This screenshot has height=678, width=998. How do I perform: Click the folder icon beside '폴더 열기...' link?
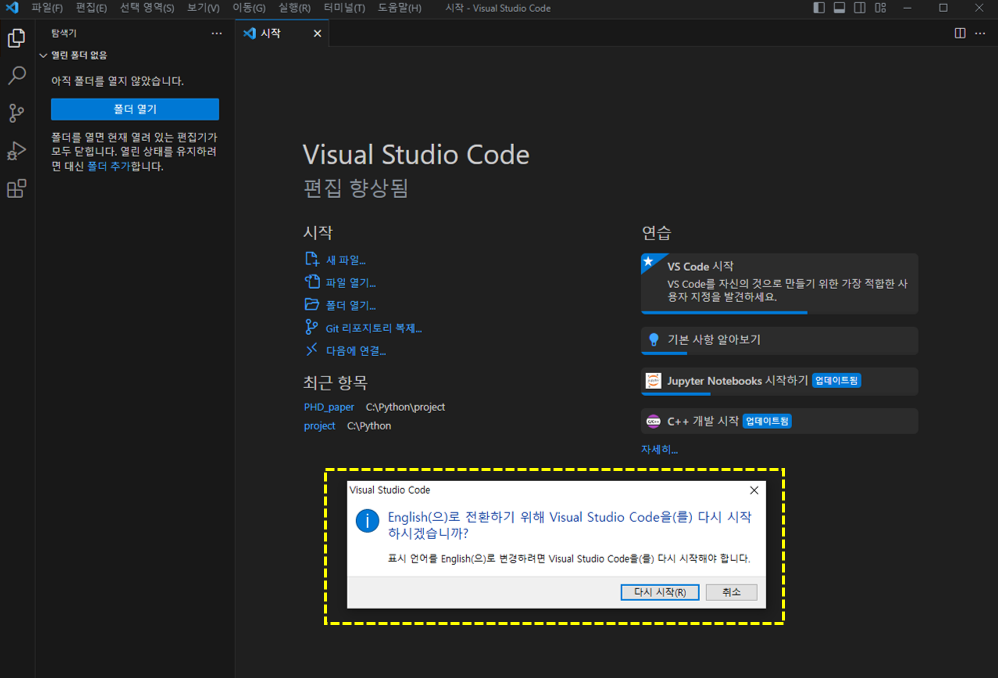pos(311,304)
